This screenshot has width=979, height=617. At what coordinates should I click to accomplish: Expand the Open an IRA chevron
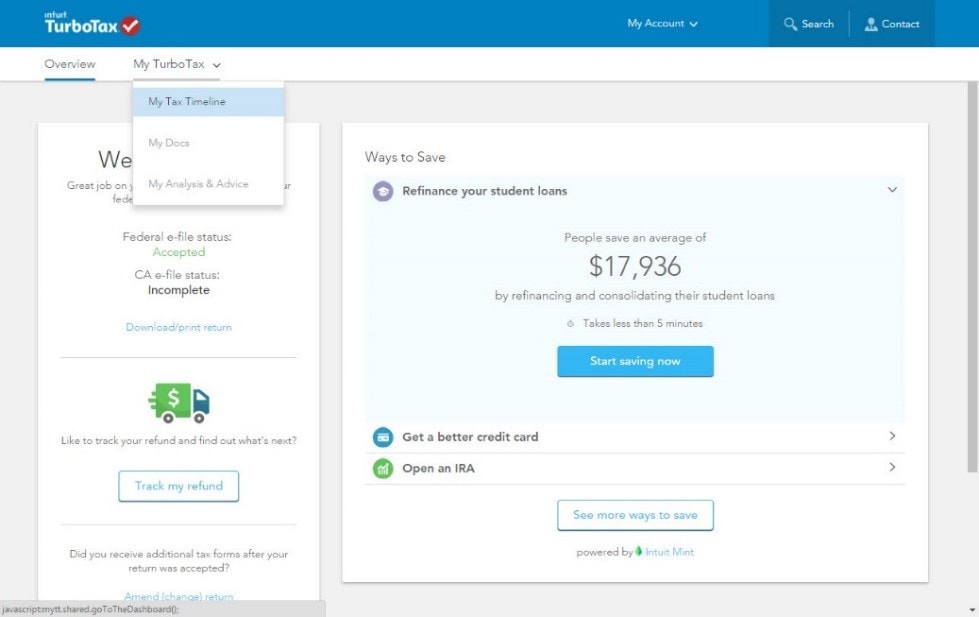tap(892, 467)
